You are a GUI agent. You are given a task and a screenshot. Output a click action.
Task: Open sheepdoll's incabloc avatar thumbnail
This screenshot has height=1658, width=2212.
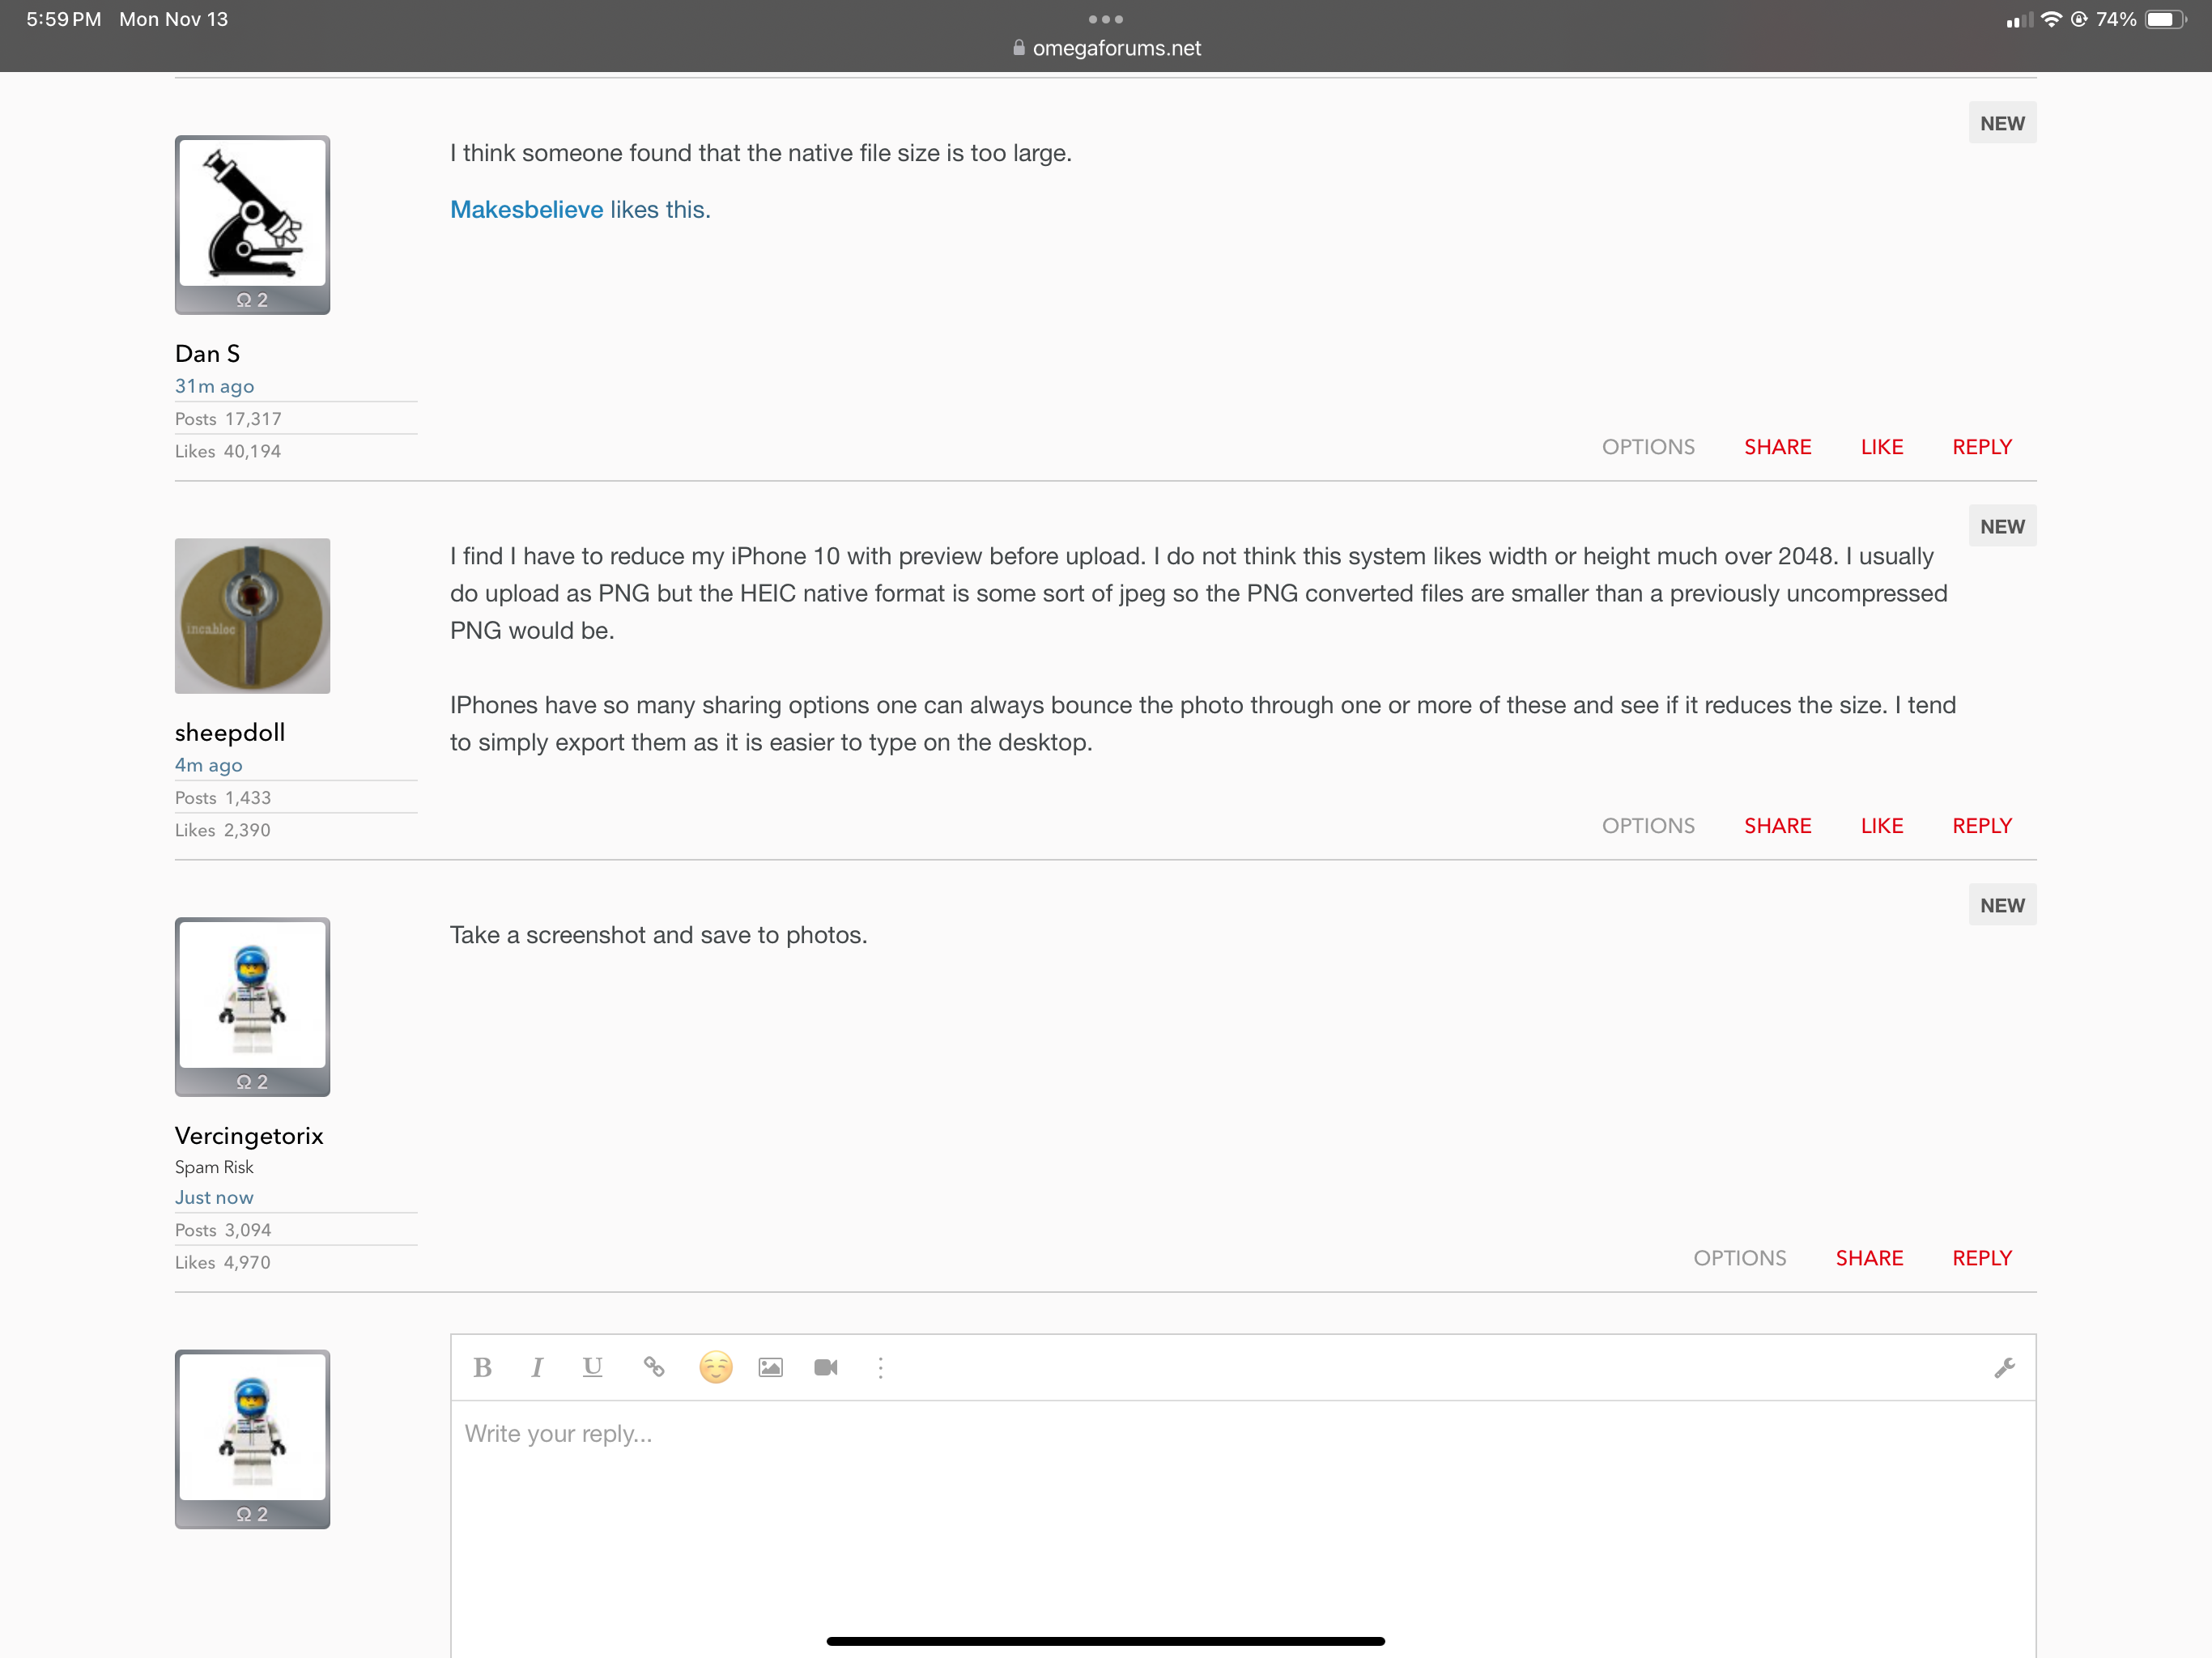[x=252, y=616]
